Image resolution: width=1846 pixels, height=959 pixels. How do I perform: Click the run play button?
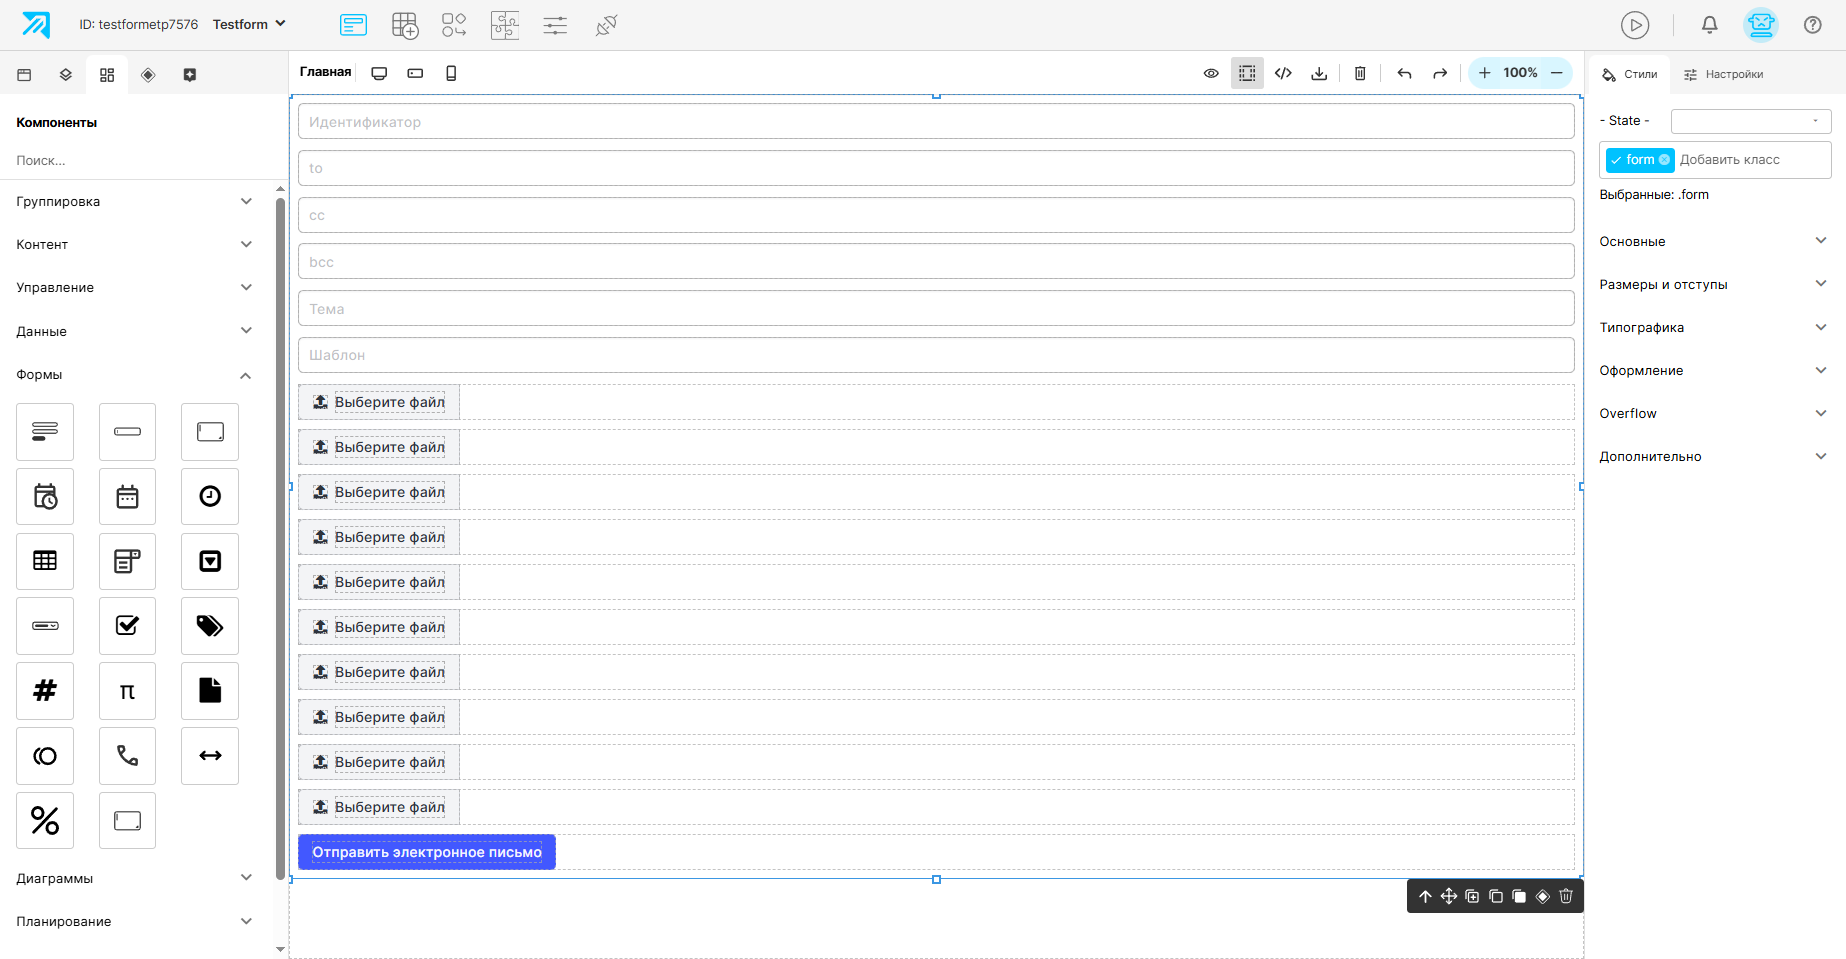tap(1635, 25)
